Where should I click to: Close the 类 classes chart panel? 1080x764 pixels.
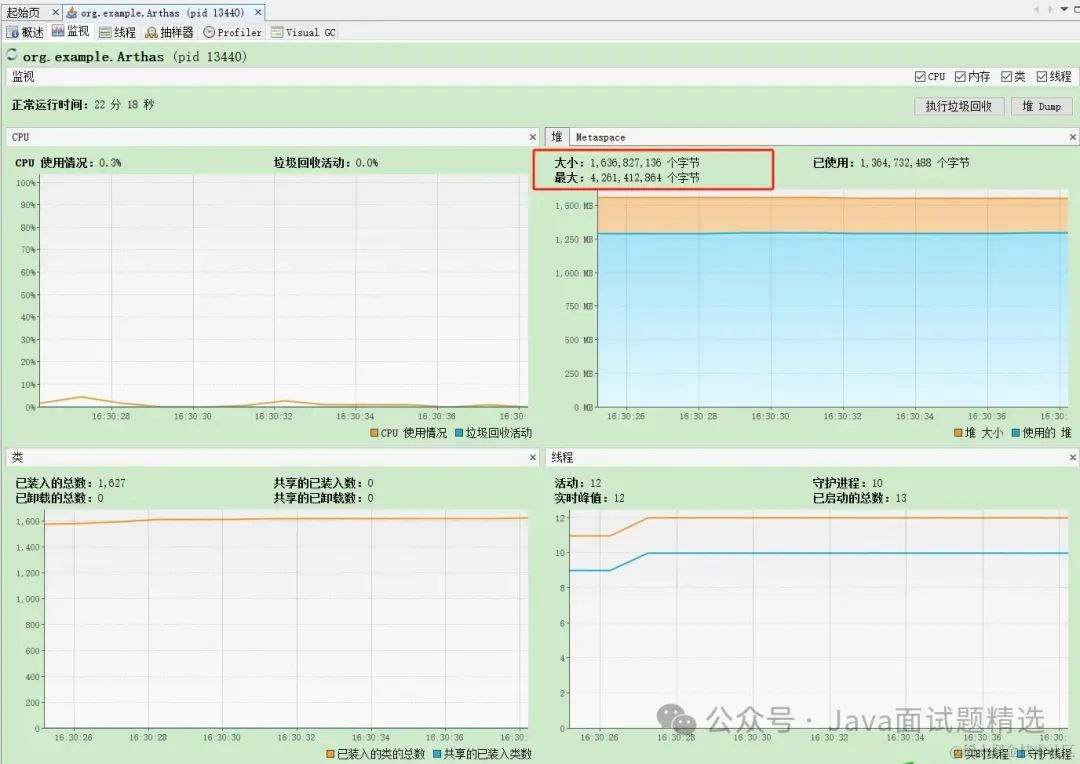pos(532,457)
